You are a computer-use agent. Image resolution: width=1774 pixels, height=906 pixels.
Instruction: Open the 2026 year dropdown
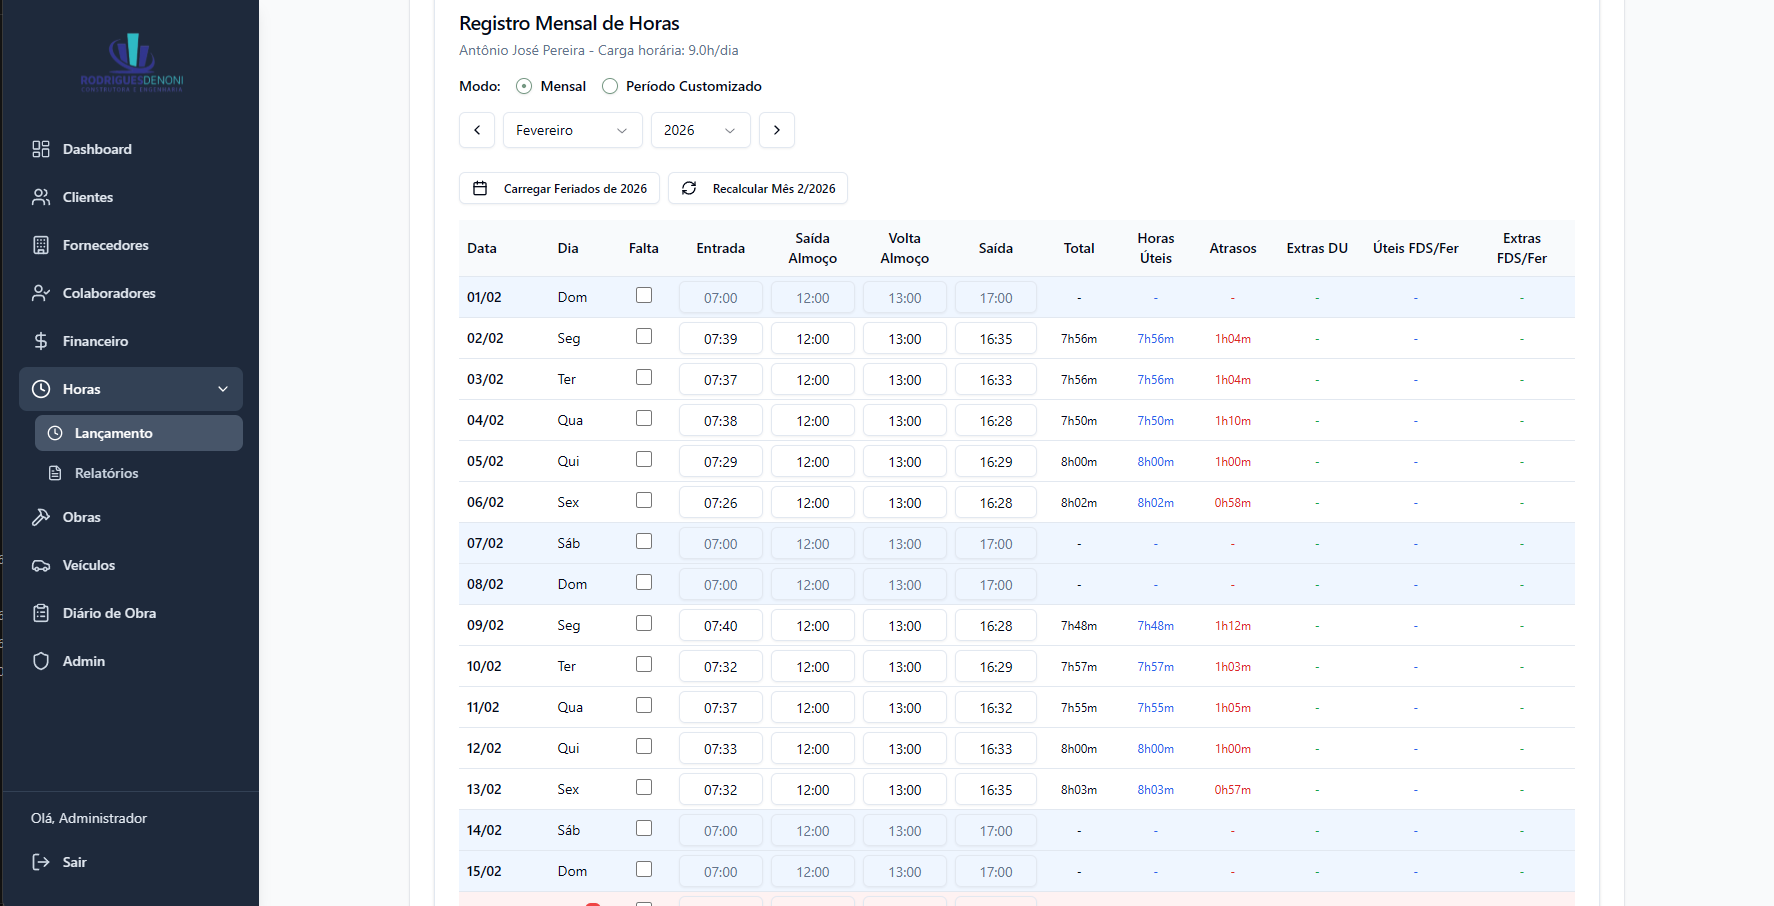(x=700, y=130)
